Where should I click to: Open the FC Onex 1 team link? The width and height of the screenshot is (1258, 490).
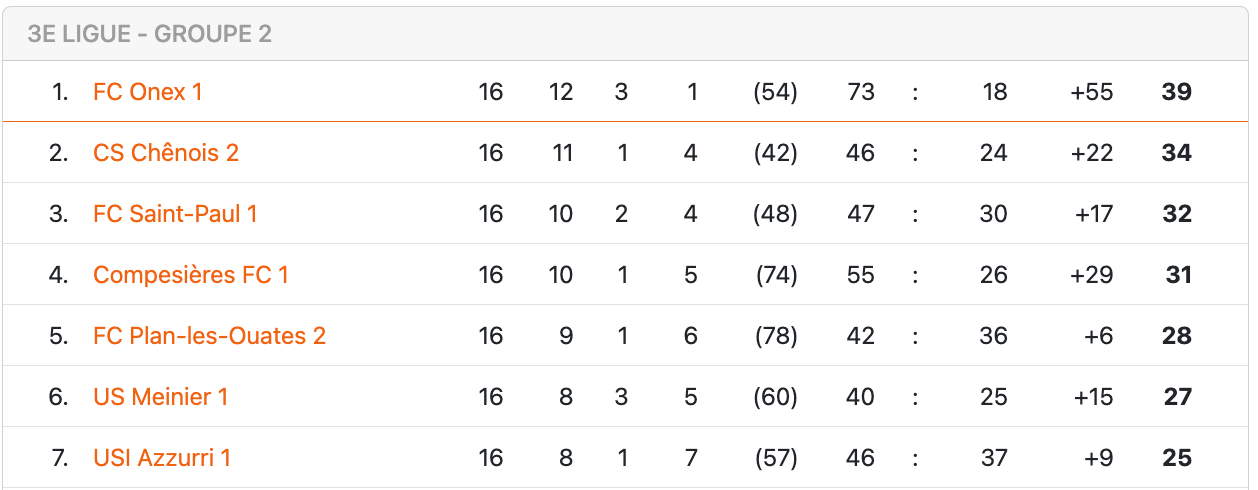tap(148, 92)
